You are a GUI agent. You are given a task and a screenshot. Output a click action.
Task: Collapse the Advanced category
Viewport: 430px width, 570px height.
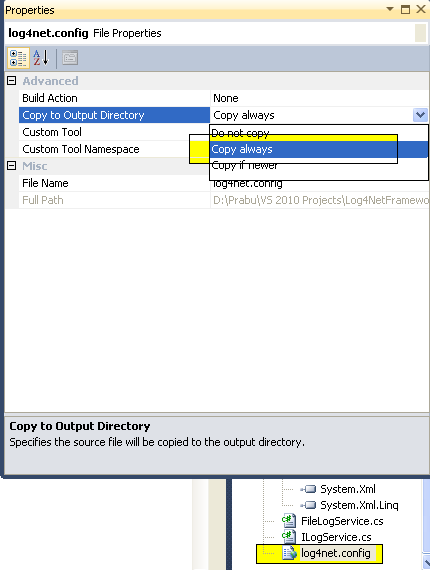pos(12,81)
